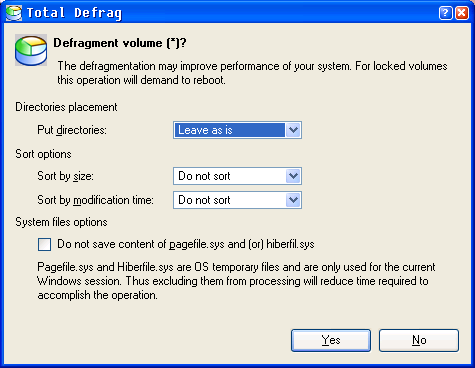Close the Total Defrag dialog
Image resolution: width=475 pixels, height=368 pixels.
(x=462, y=13)
